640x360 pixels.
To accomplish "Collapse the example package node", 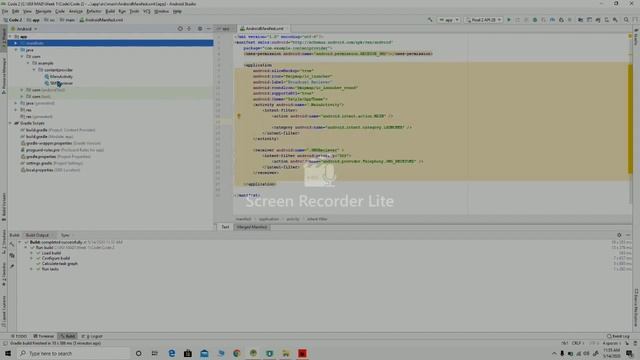I will tap(28, 63).
